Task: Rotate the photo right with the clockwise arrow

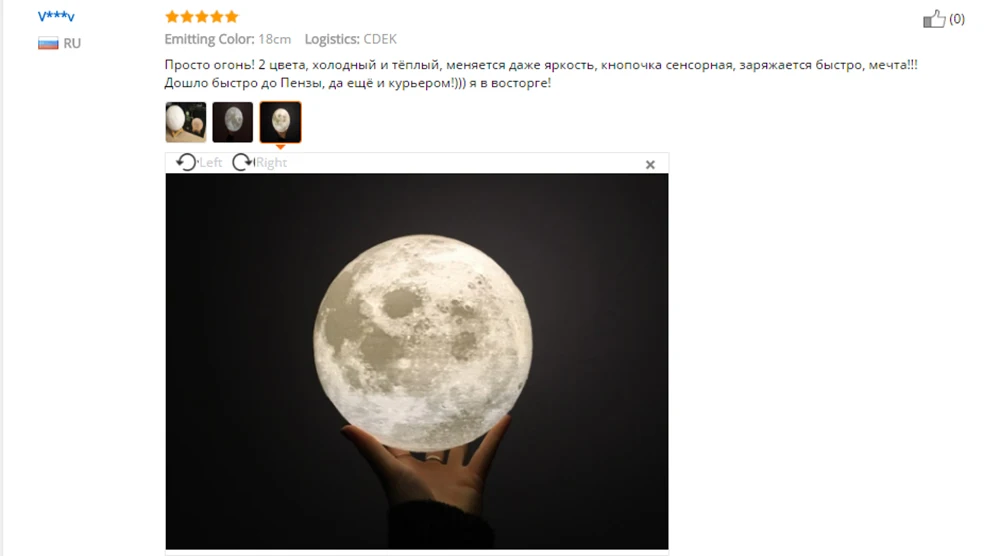Action: point(242,163)
